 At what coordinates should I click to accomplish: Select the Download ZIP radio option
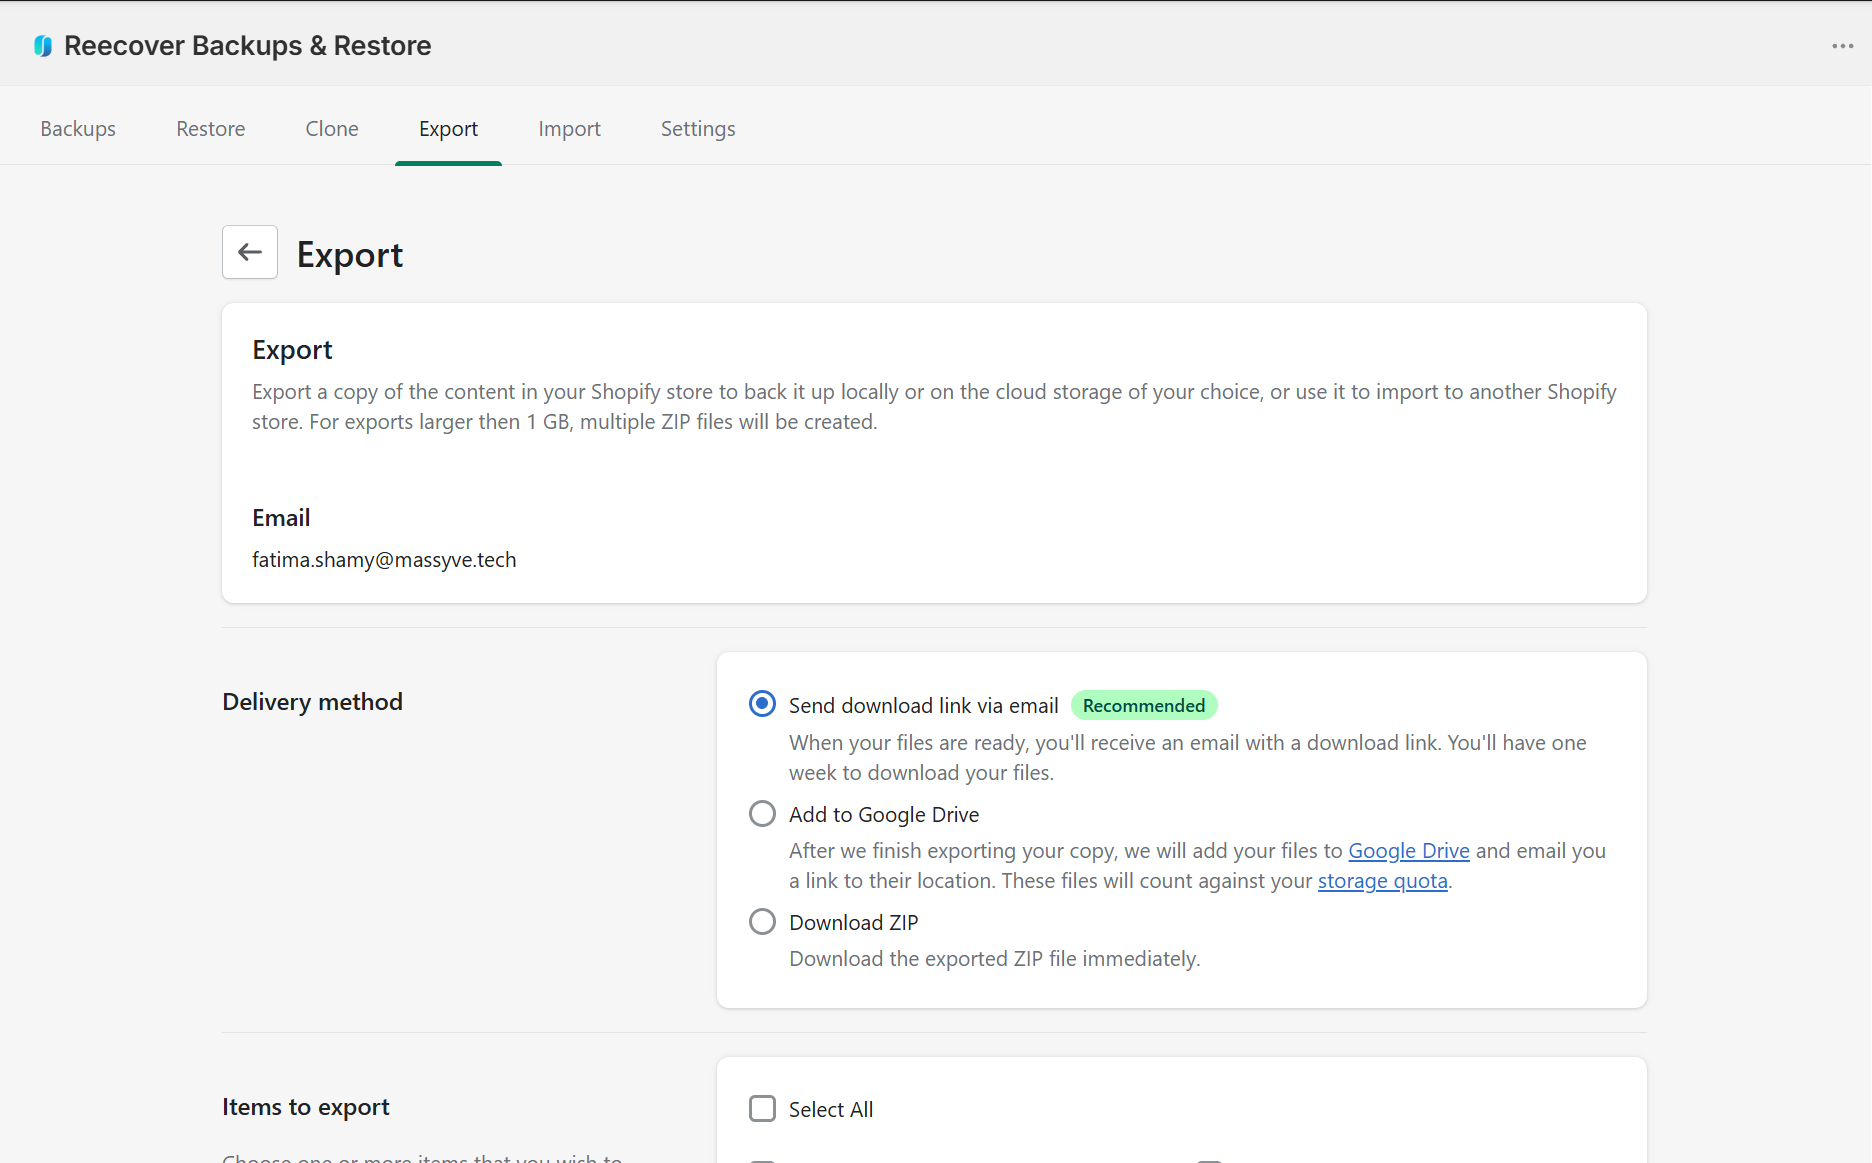pyautogui.click(x=762, y=922)
